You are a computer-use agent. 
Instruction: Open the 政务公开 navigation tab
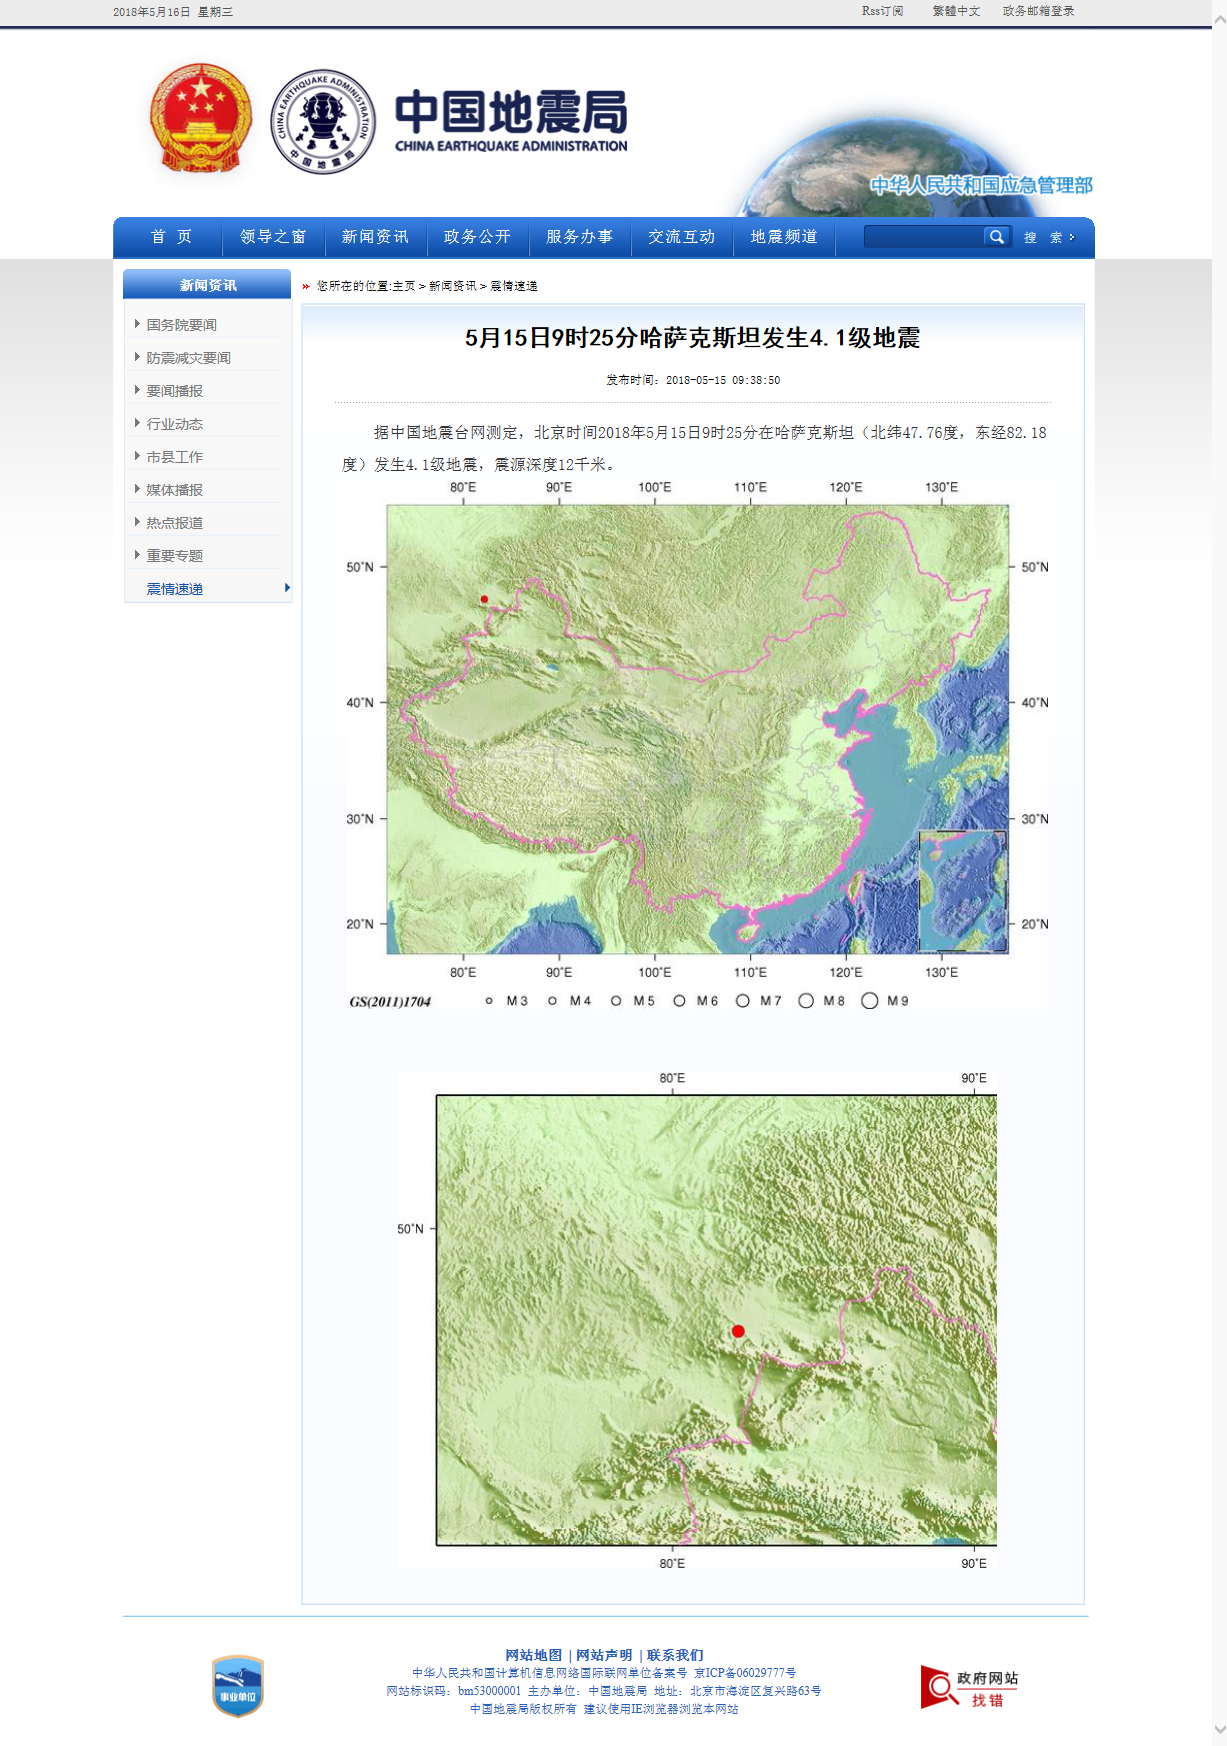[x=477, y=237]
